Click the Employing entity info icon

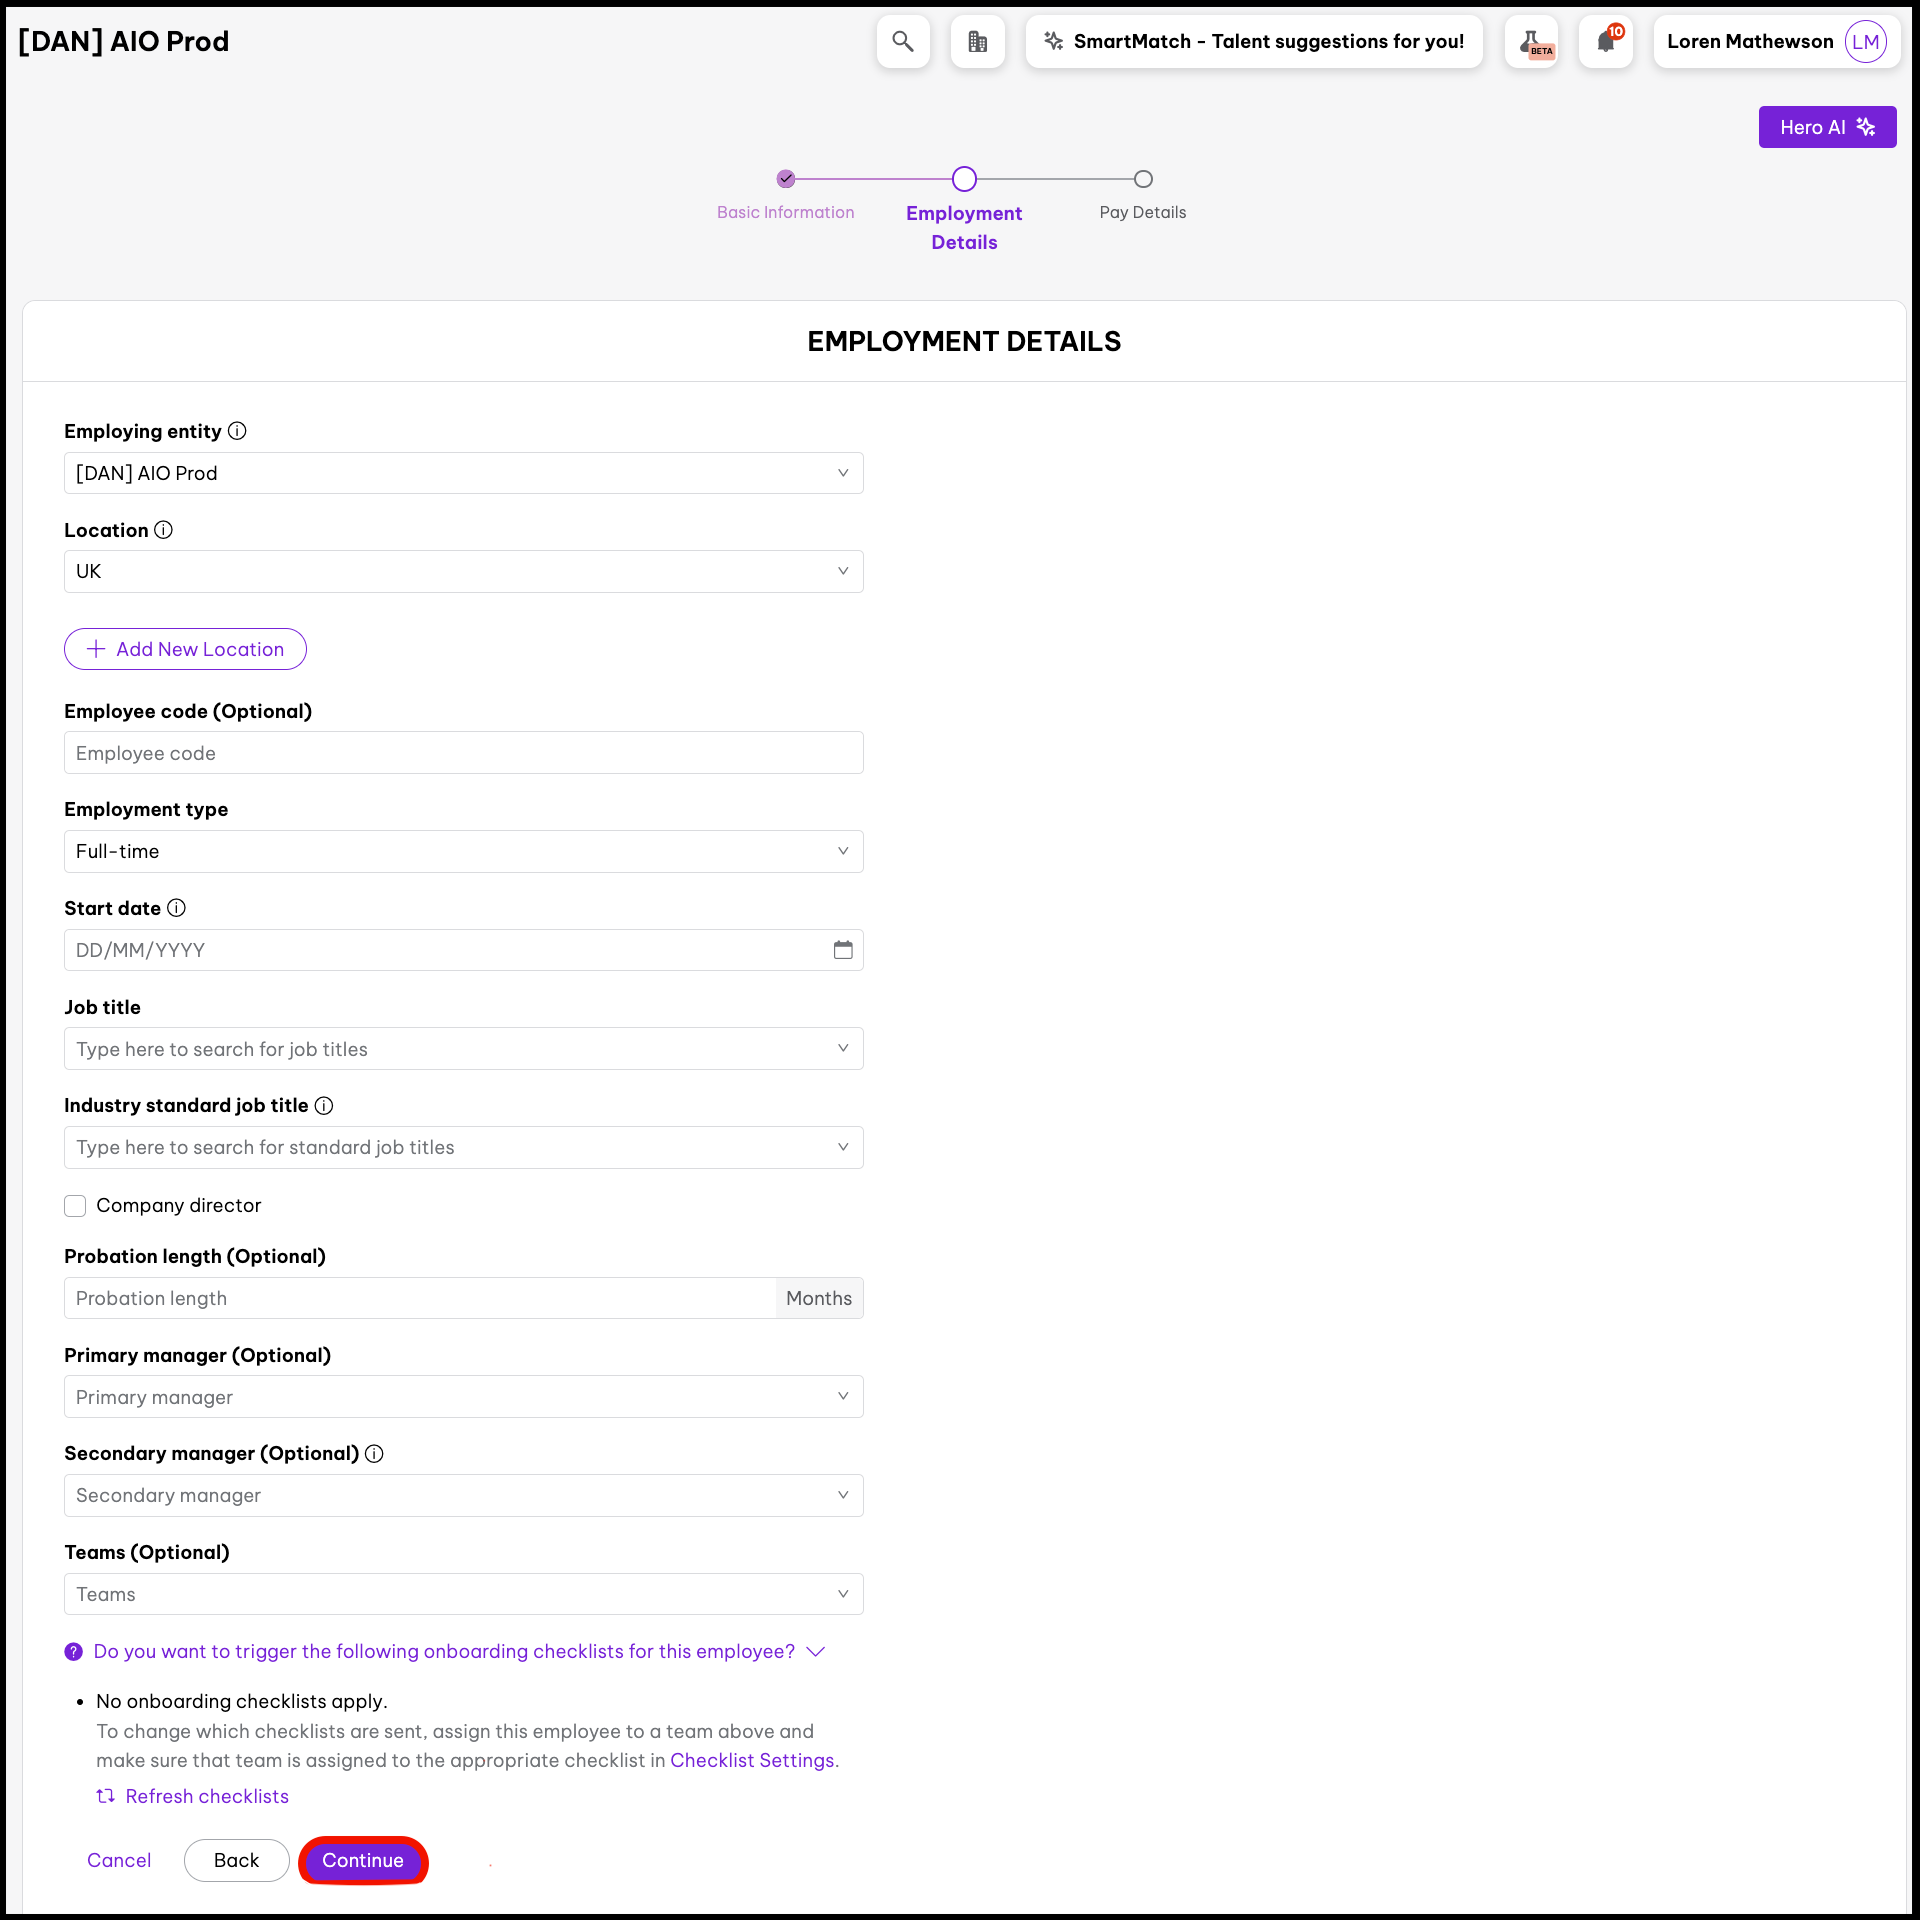[237, 431]
